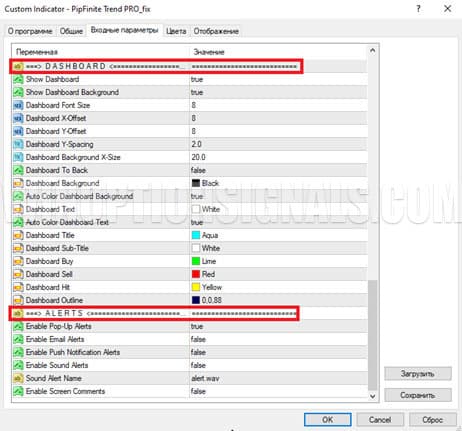Toggle Dashboard To Back false value
Viewport: 462px width, 431px height.
[279, 170]
